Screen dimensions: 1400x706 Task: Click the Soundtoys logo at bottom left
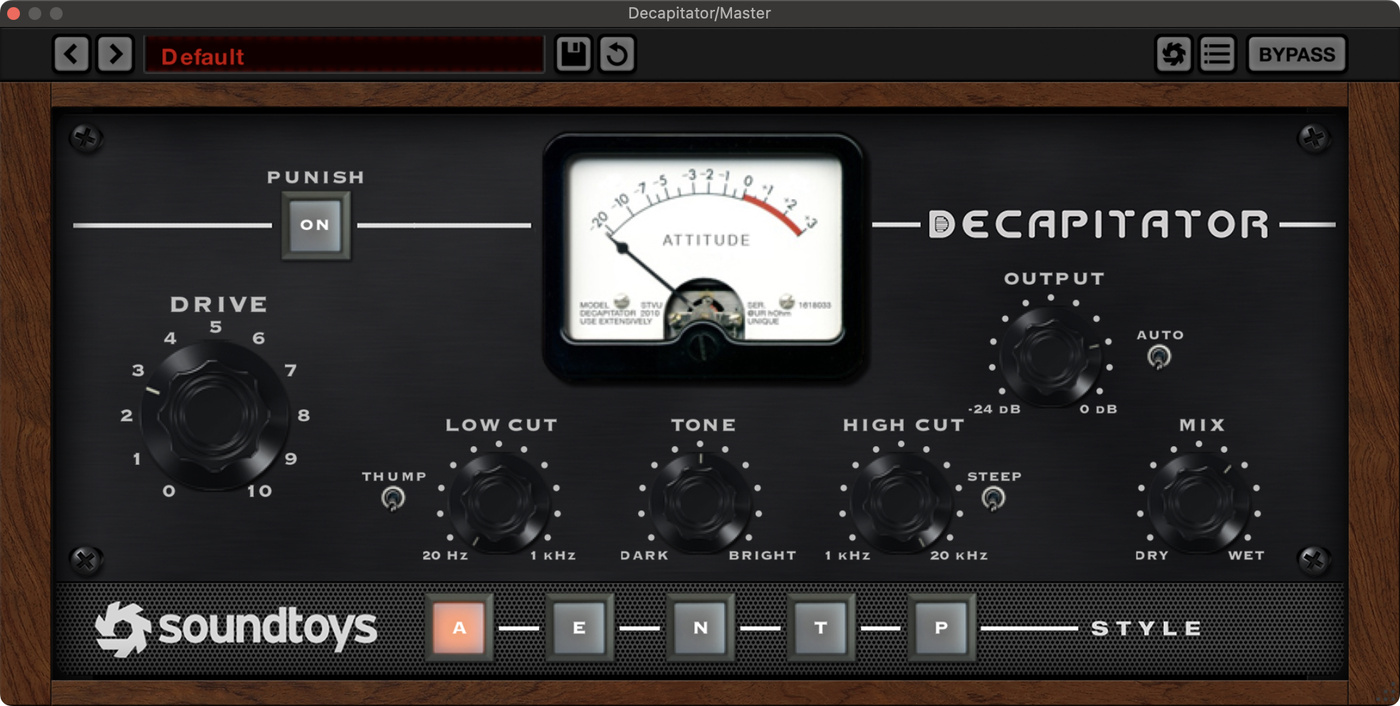[236, 629]
